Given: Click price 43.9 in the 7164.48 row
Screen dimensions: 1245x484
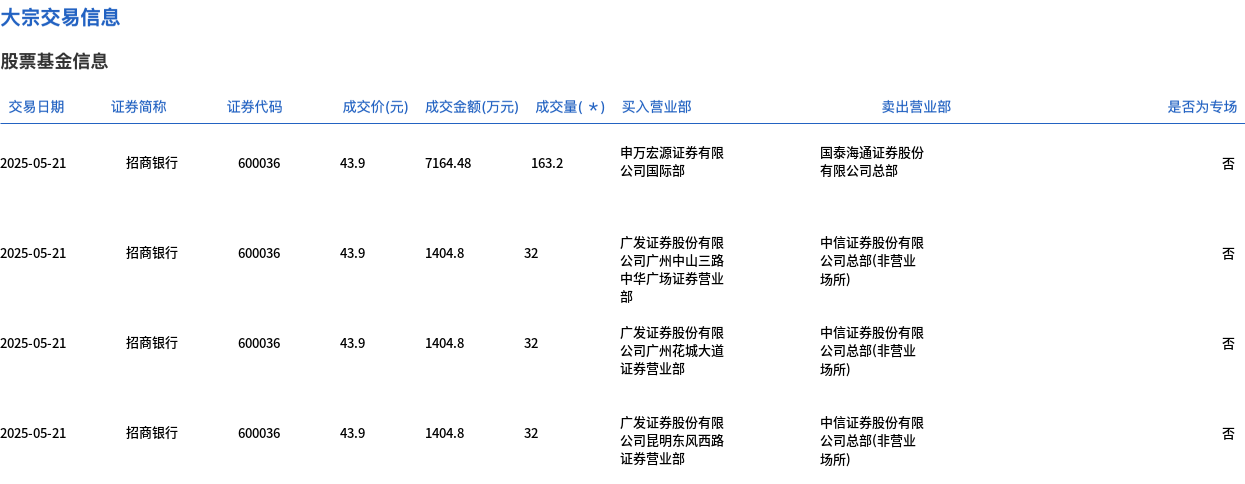Looking at the screenshot, I should point(352,163).
